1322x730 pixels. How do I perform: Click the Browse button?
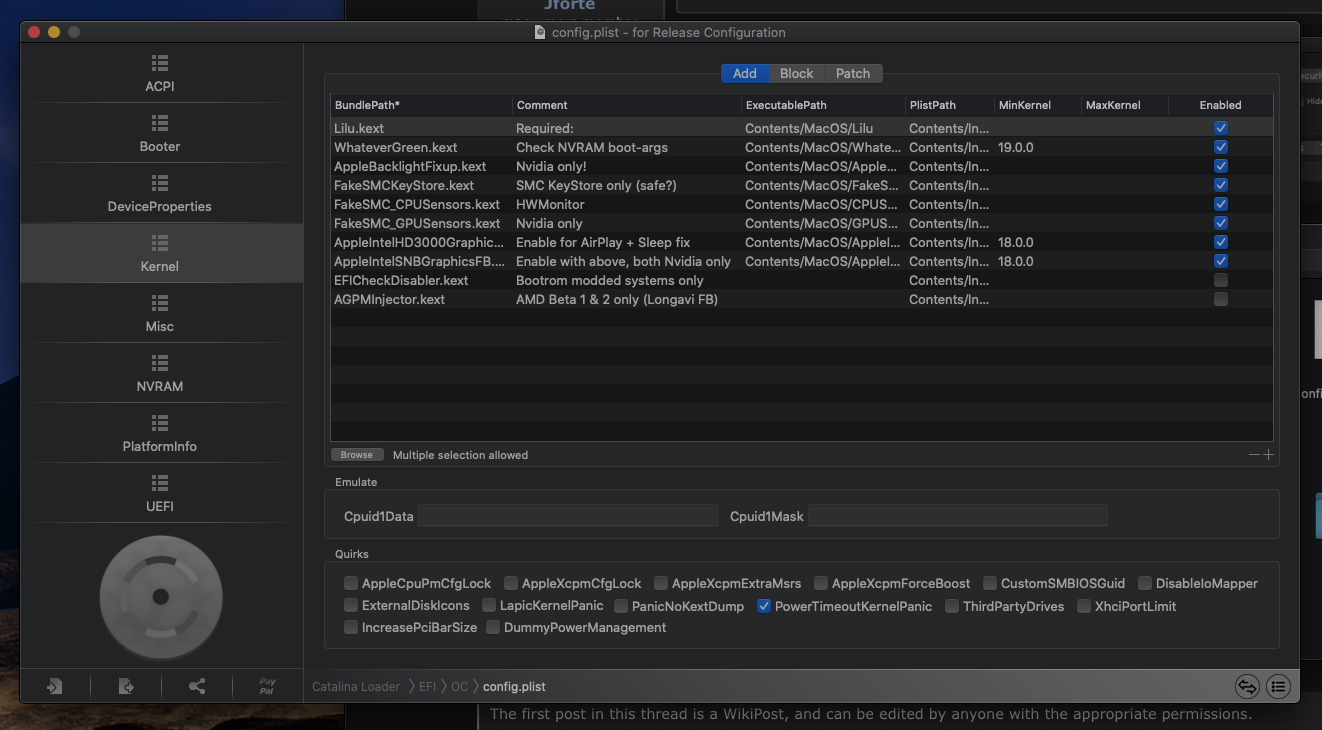tap(356, 455)
